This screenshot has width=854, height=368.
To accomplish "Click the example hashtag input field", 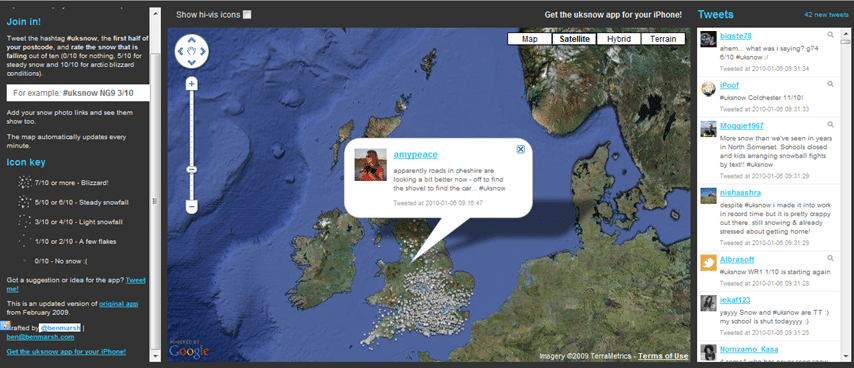I will click(78, 93).
